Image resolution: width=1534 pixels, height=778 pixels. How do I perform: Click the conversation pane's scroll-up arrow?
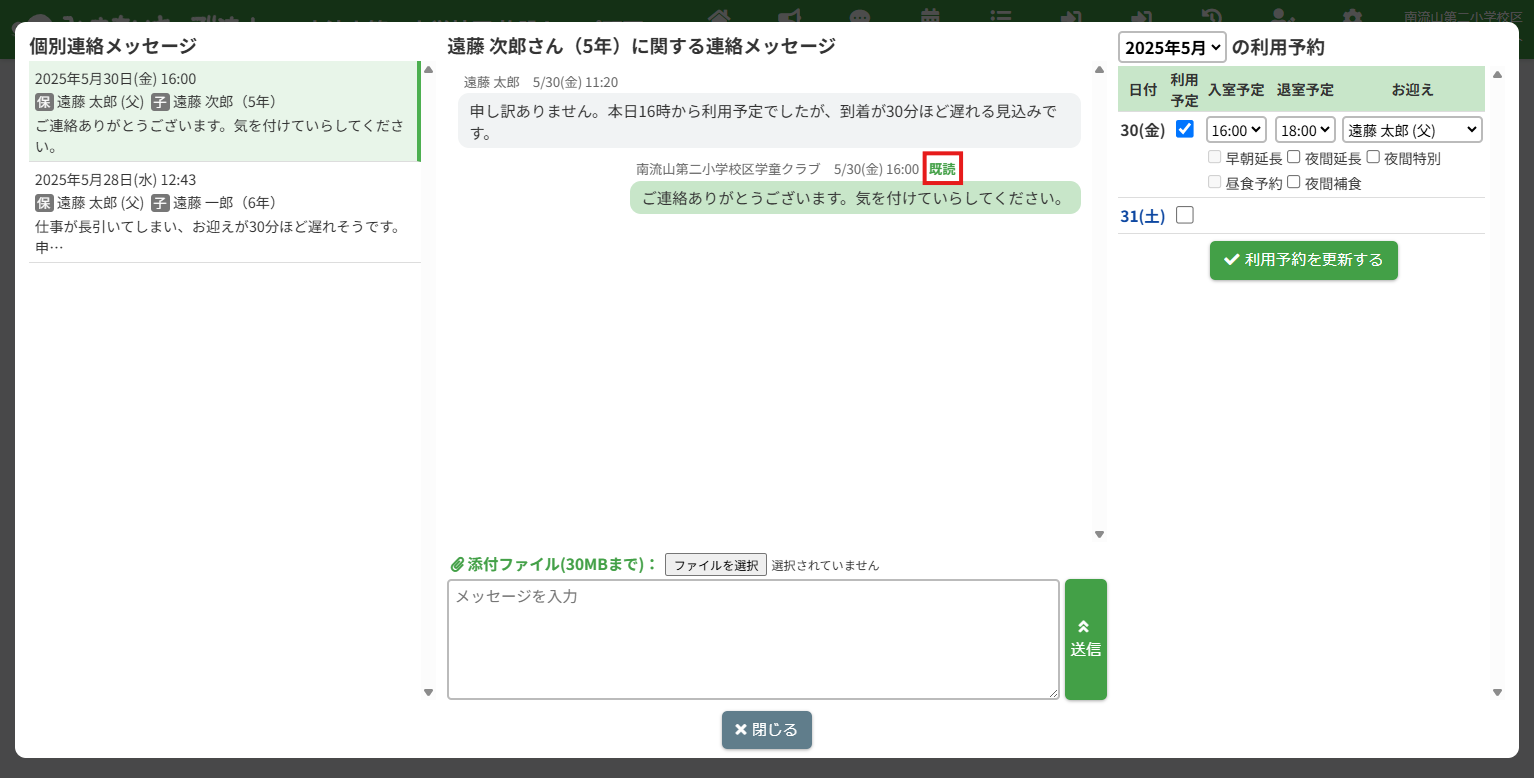coord(1099,70)
